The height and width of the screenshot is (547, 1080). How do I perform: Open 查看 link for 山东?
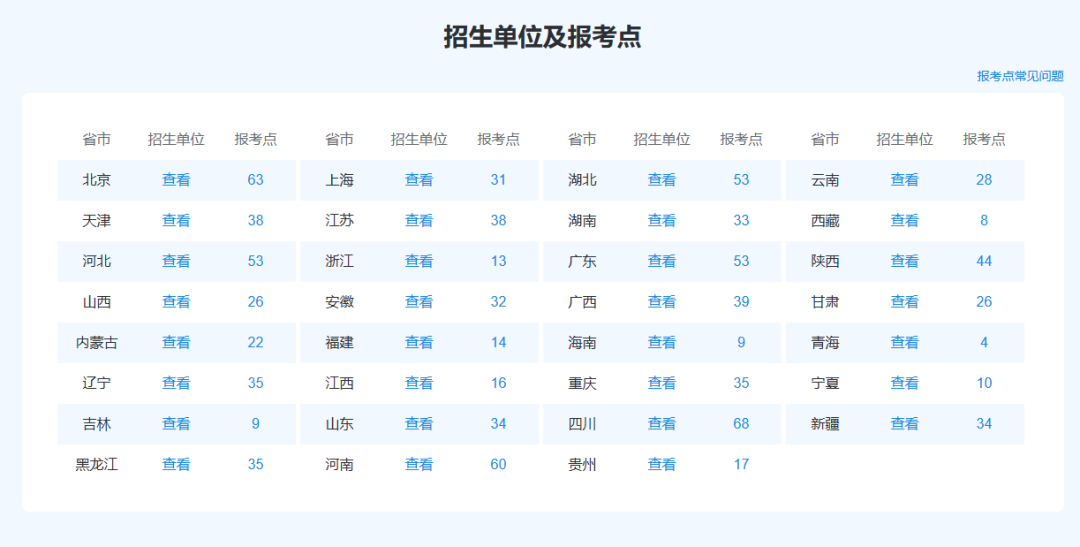click(419, 424)
